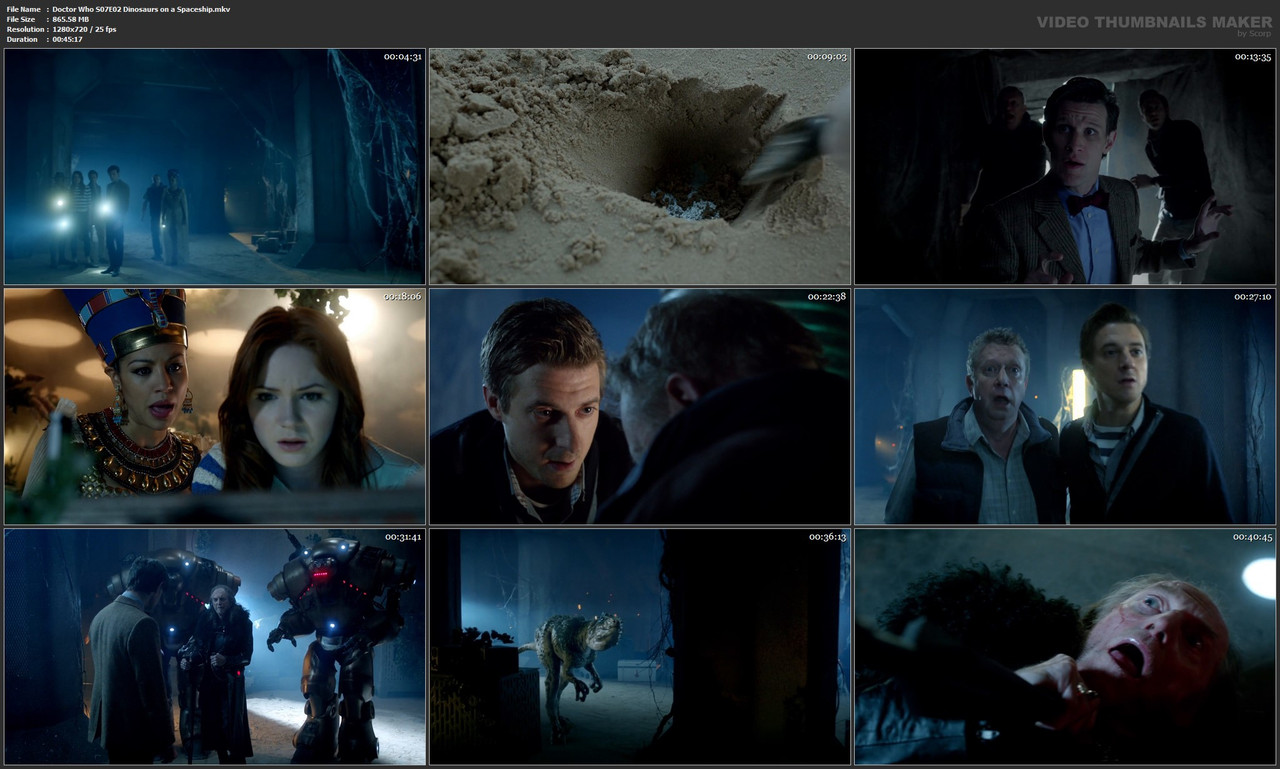1280x769 pixels.
Task: Click the File Size 865.58 MB entry
Action: click(70, 18)
